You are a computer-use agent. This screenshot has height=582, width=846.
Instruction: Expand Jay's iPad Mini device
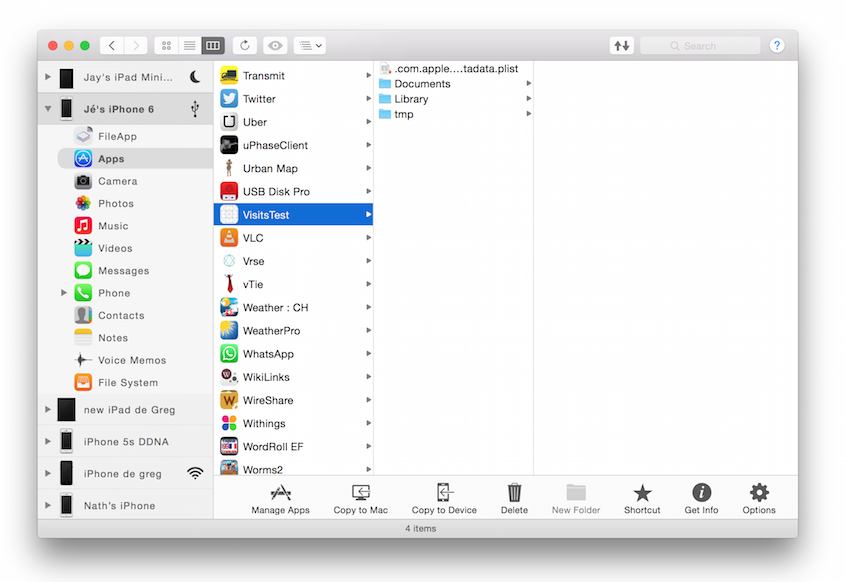(48, 77)
